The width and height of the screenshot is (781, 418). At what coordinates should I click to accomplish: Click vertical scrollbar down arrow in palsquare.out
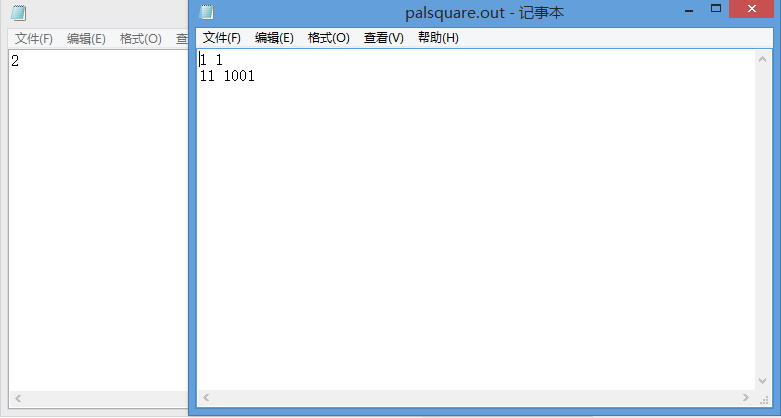[x=762, y=381]
